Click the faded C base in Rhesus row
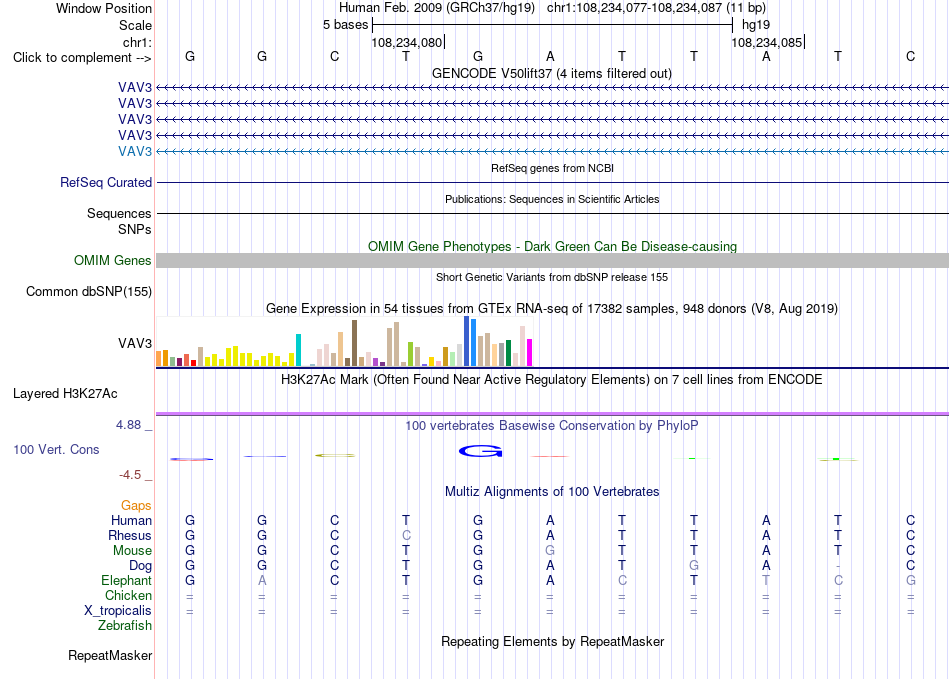The height and width of the screenshot is (679, 950). point(406,535)
